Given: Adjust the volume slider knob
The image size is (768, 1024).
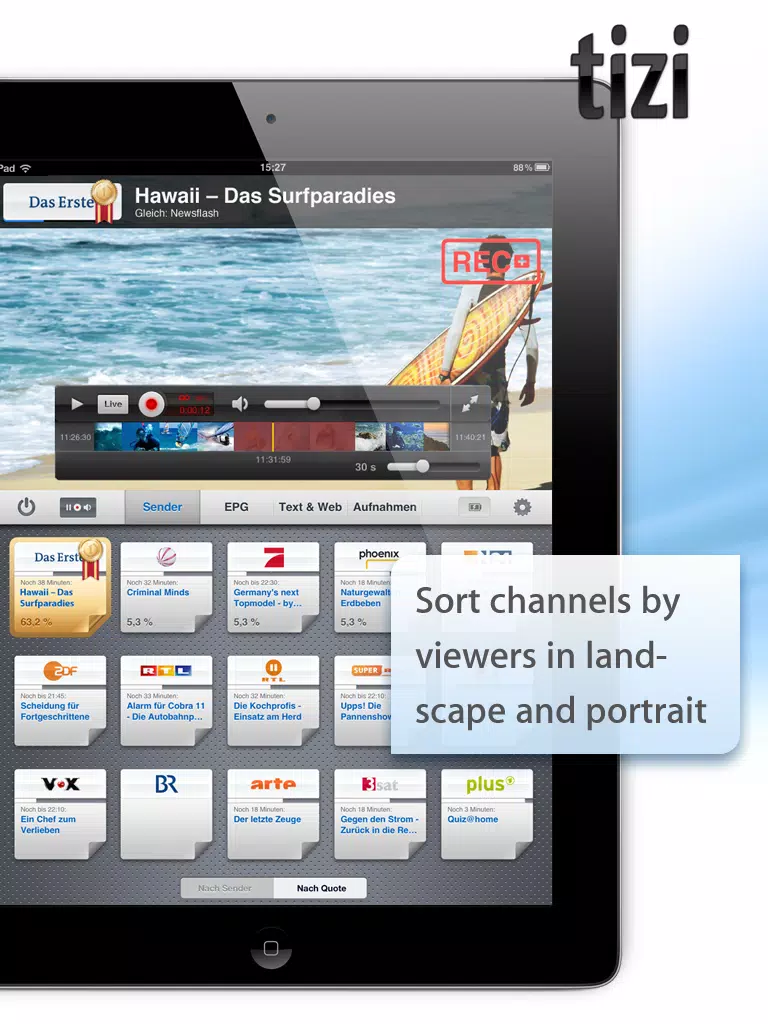Looking at the screenshot, I should coord(313,404).
